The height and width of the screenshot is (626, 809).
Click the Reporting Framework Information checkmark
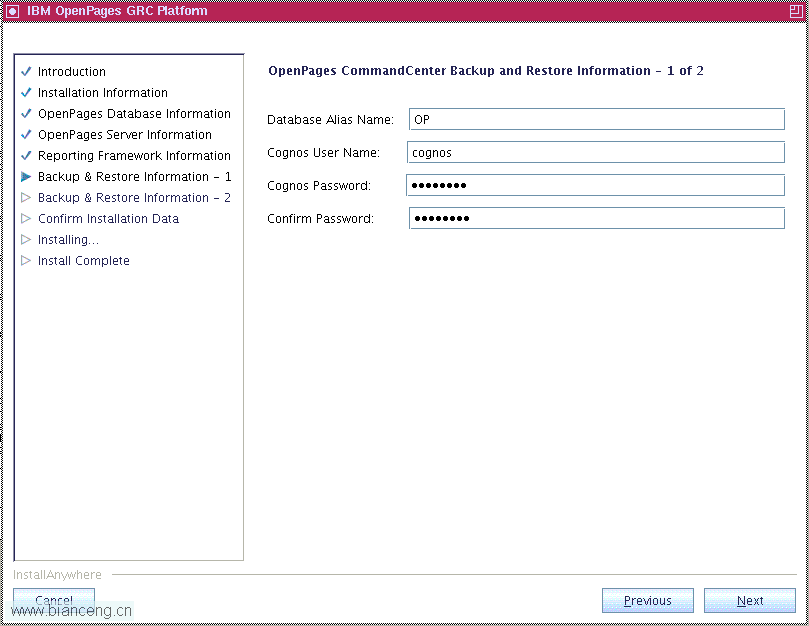(26, 155)
